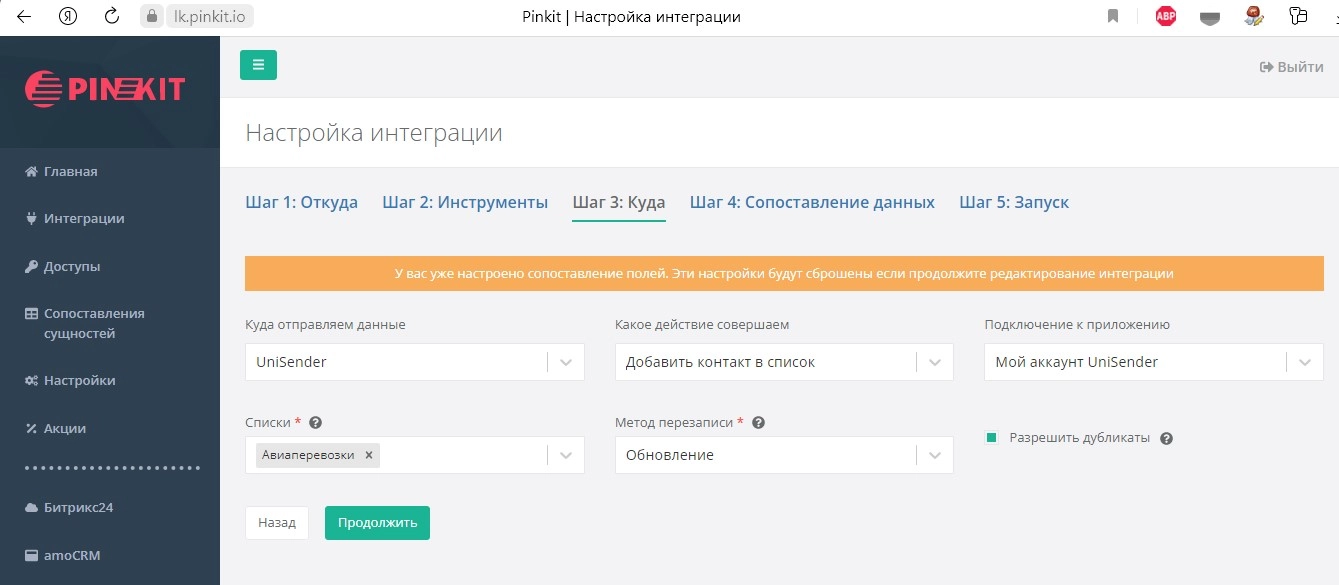Switch to Шаг 4: Сопоставление данных tab

(x=812, y=202)
